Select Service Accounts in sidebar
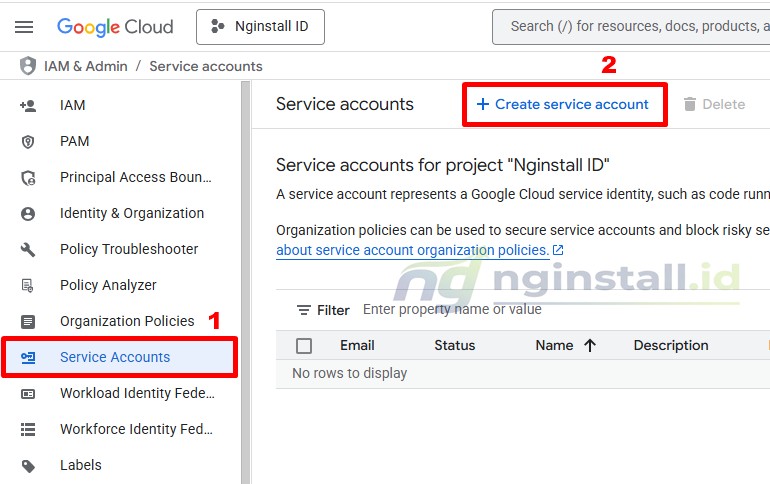This screenshot has height=484, width=770. (119, 357)
